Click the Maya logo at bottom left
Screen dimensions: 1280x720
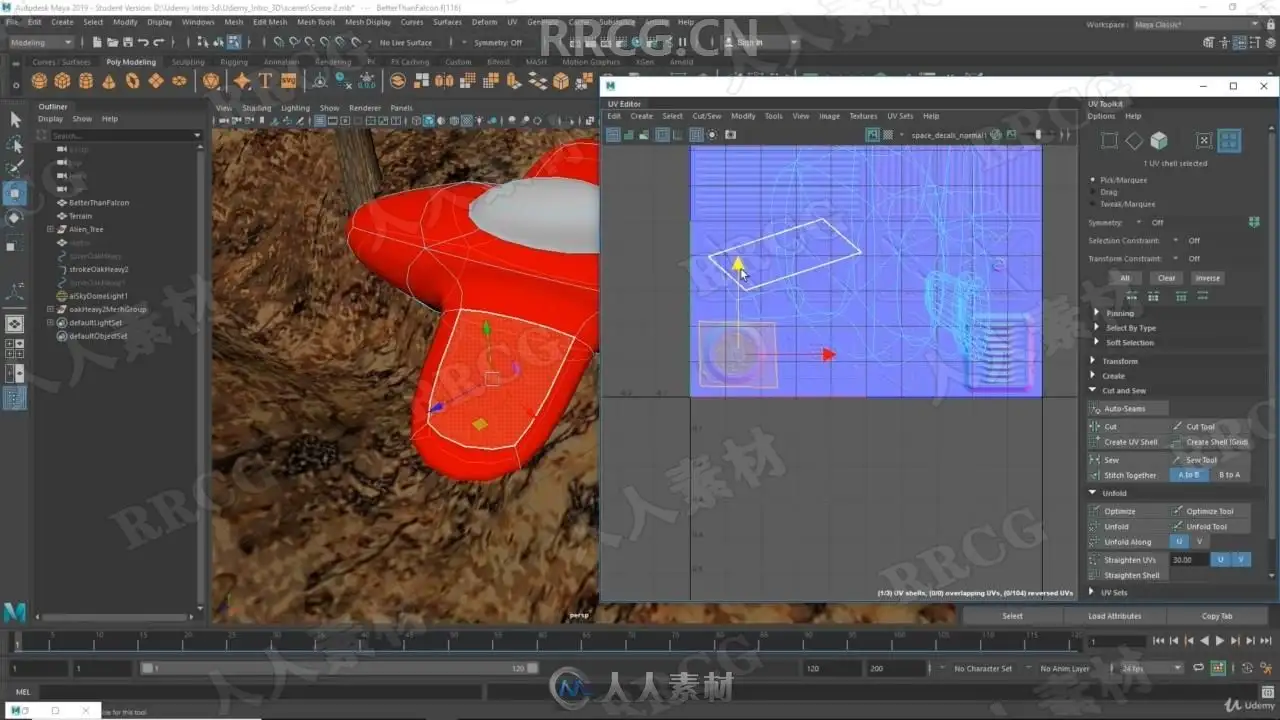pyautogui.click(x=14, y=611)
